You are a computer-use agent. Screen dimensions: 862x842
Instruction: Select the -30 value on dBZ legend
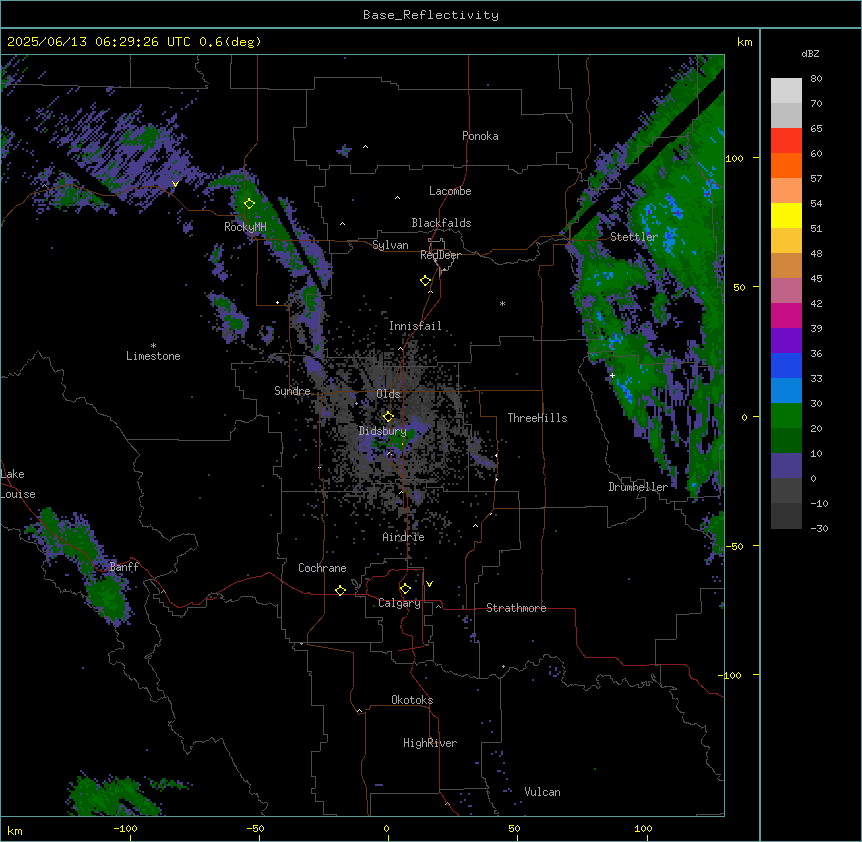[819, 529]
